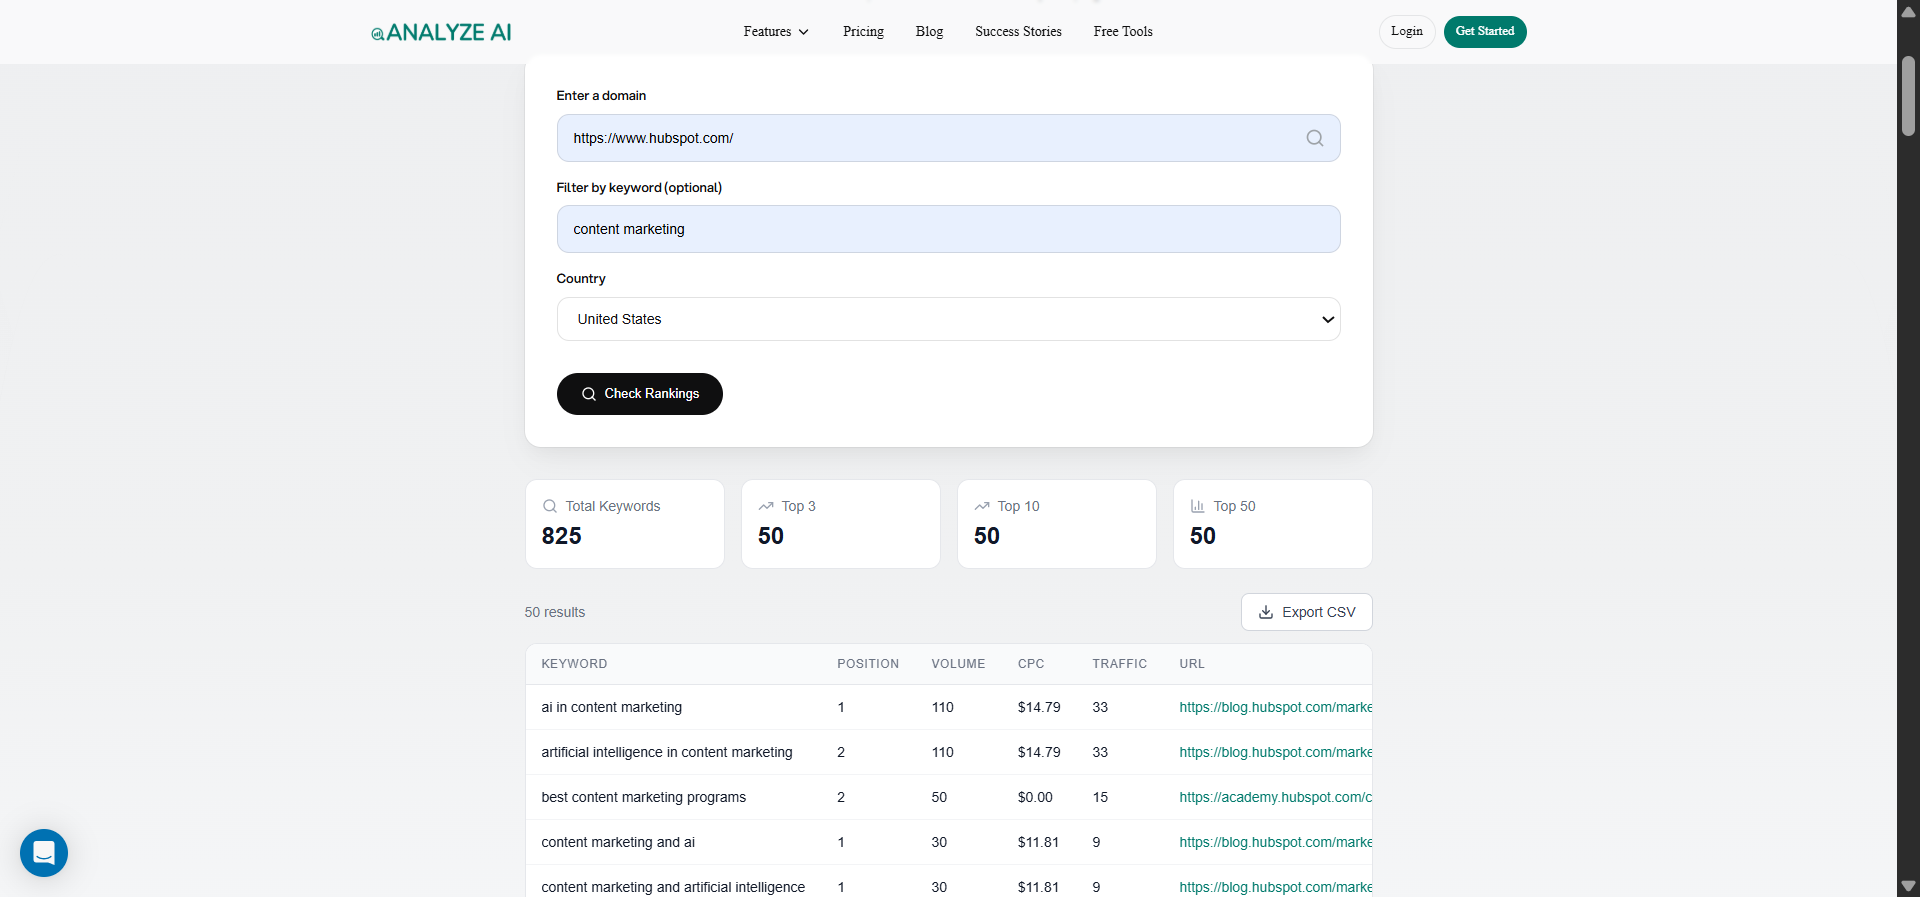Click the 'Top 50' card label
Image resolution: width=1920 pixels, height=897 pixels.
pos(1234,506)
